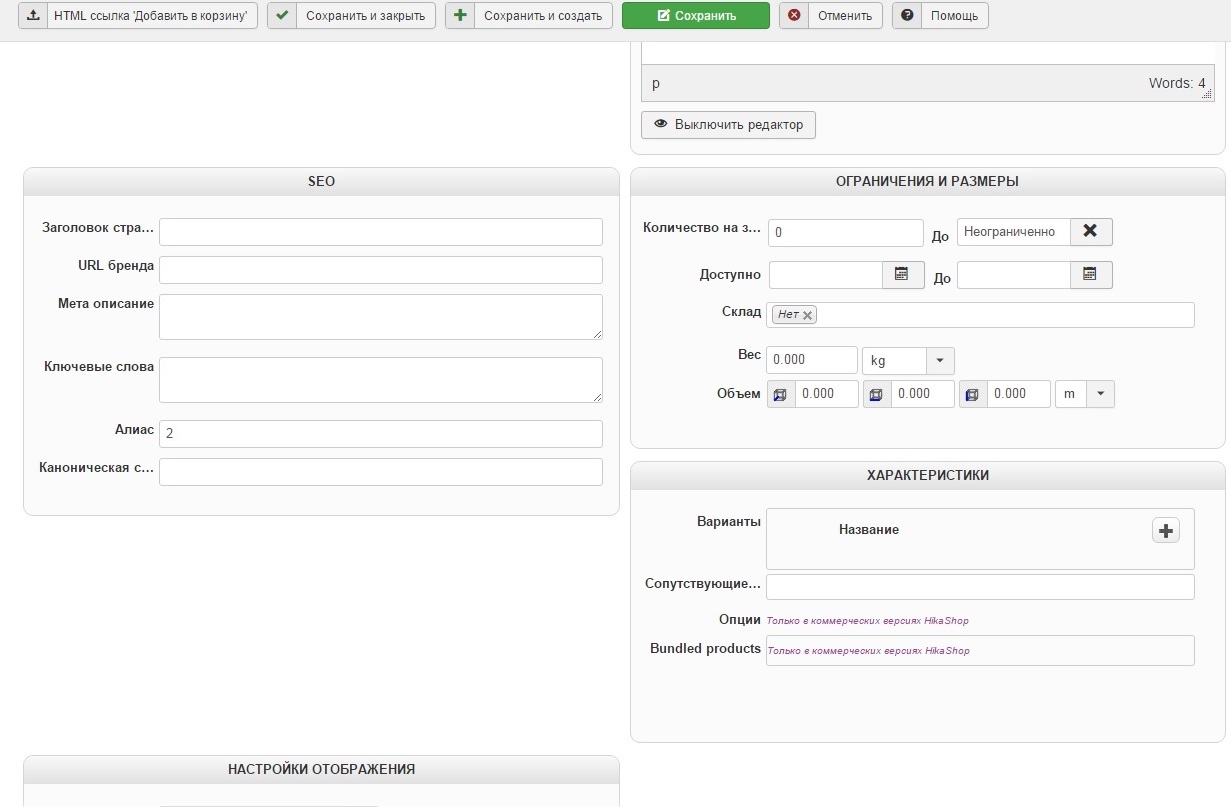Clear the maximum quantity with X button
Viewport: 1231px width, 807px height.
[1091, 232]
